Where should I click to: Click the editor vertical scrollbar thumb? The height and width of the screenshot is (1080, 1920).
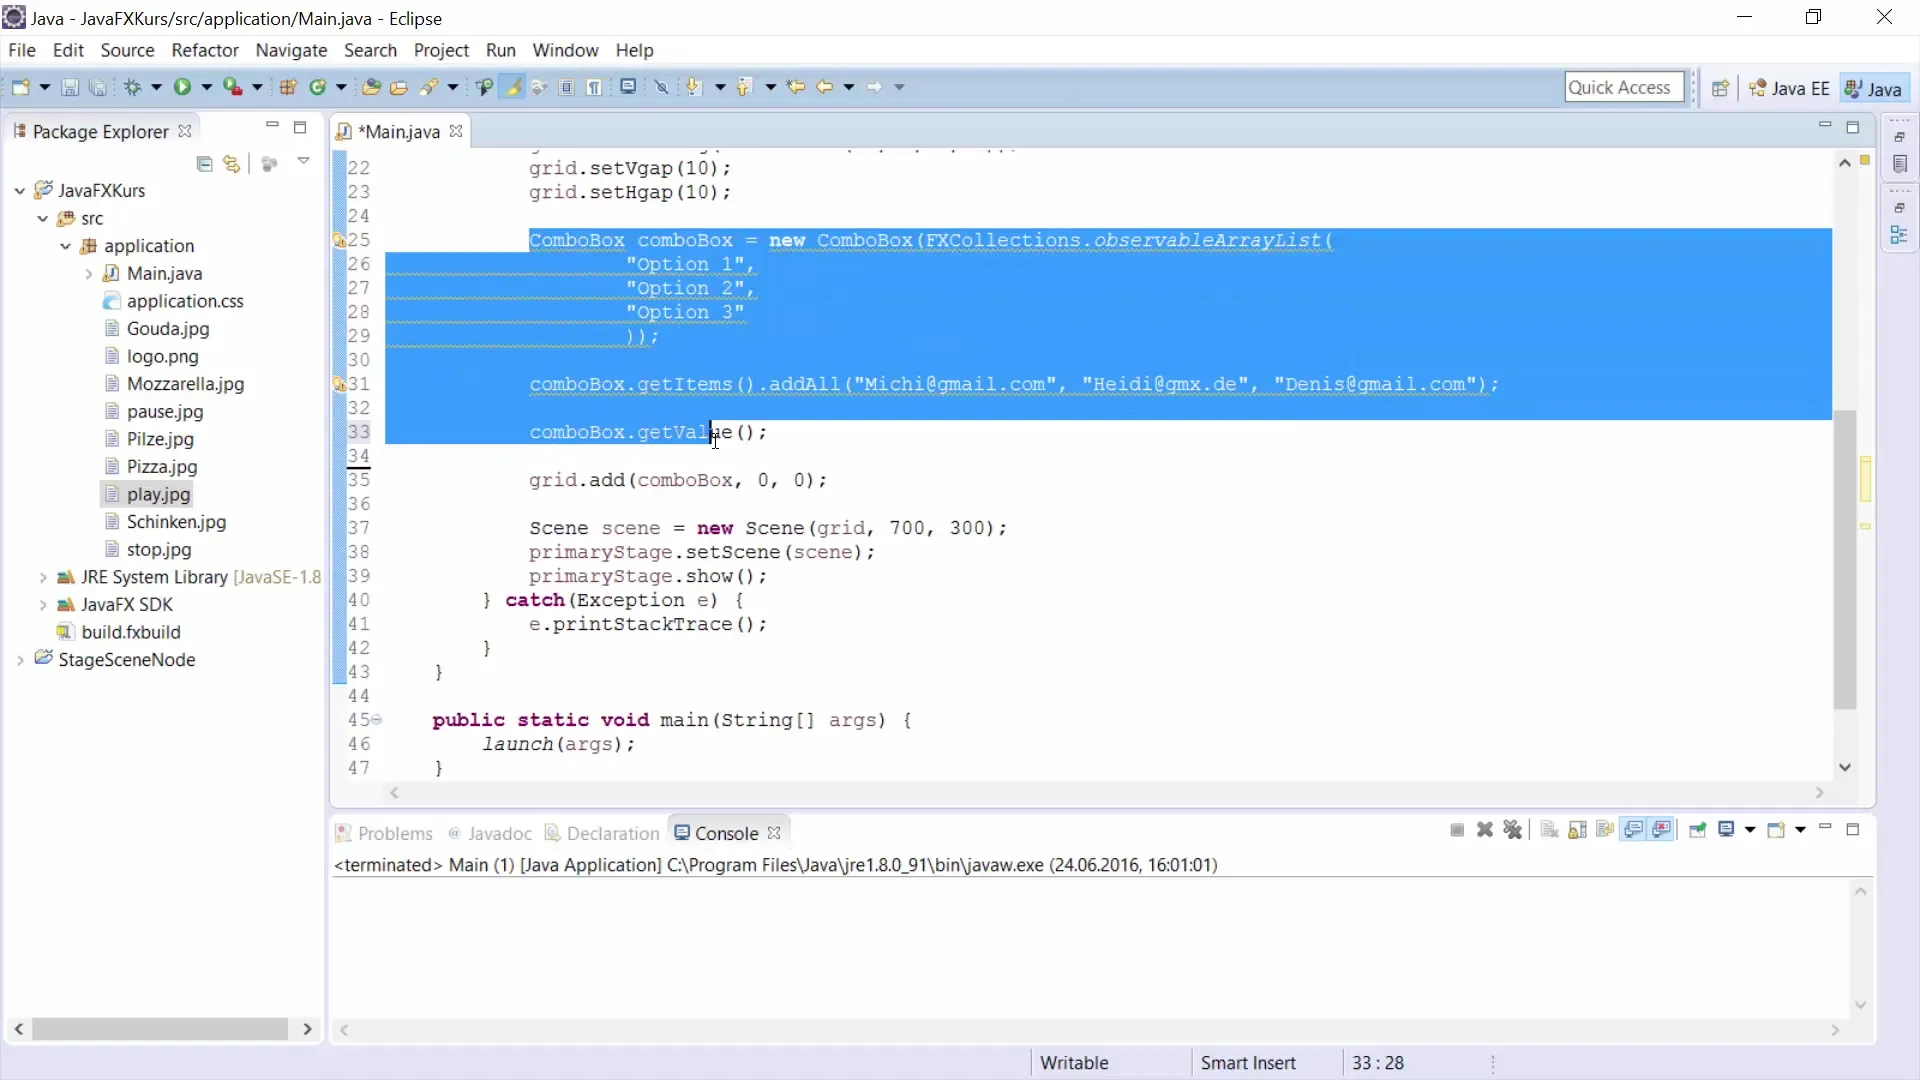pos(1845,560)
